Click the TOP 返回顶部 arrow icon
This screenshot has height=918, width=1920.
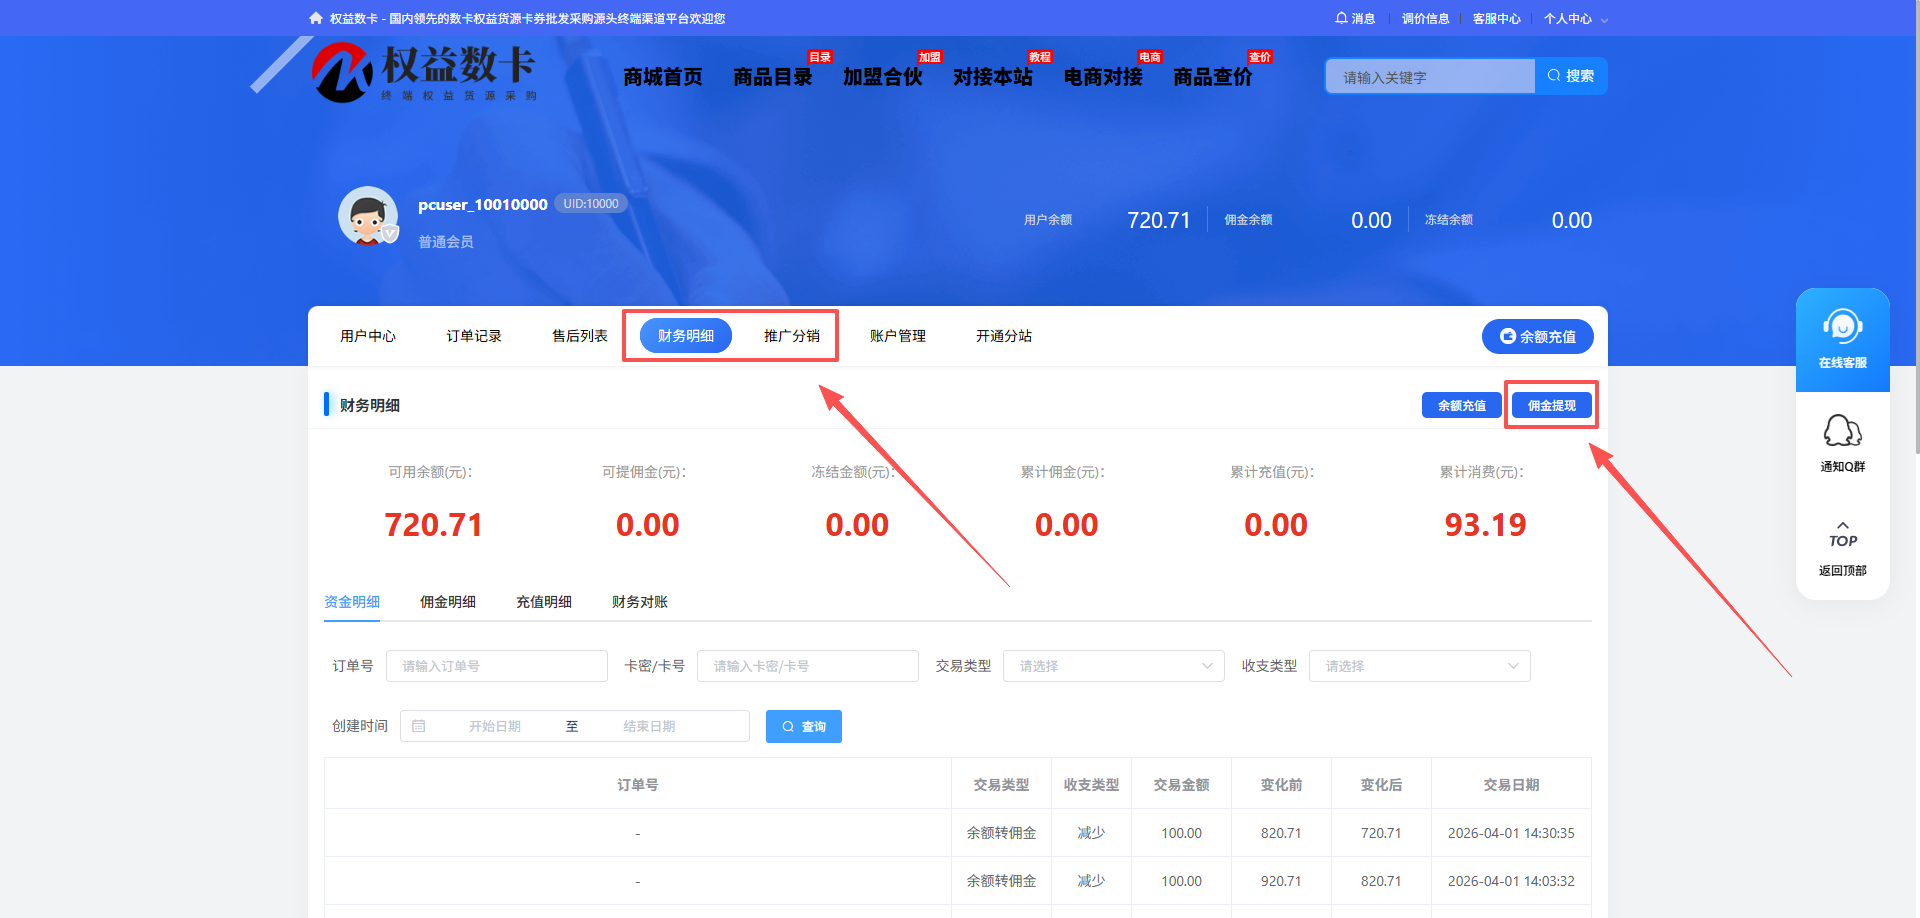(1842, 528)
